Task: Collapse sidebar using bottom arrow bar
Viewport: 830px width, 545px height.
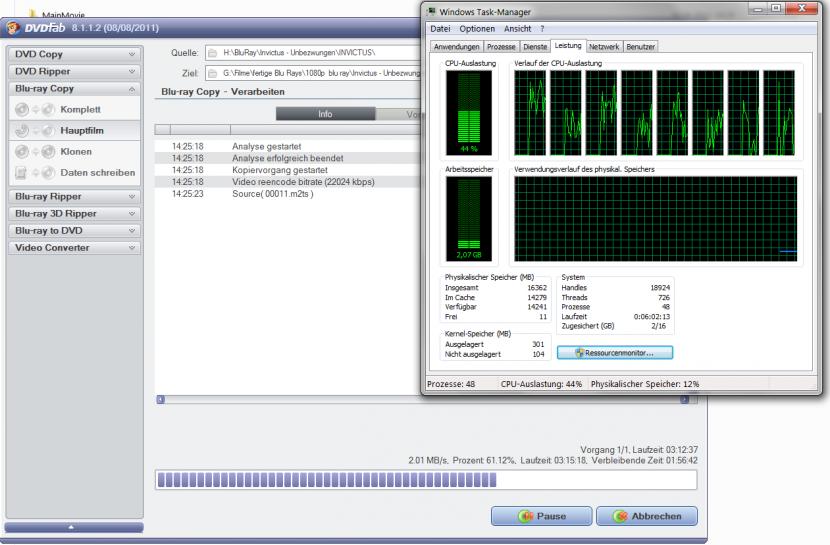Action: 74,528
